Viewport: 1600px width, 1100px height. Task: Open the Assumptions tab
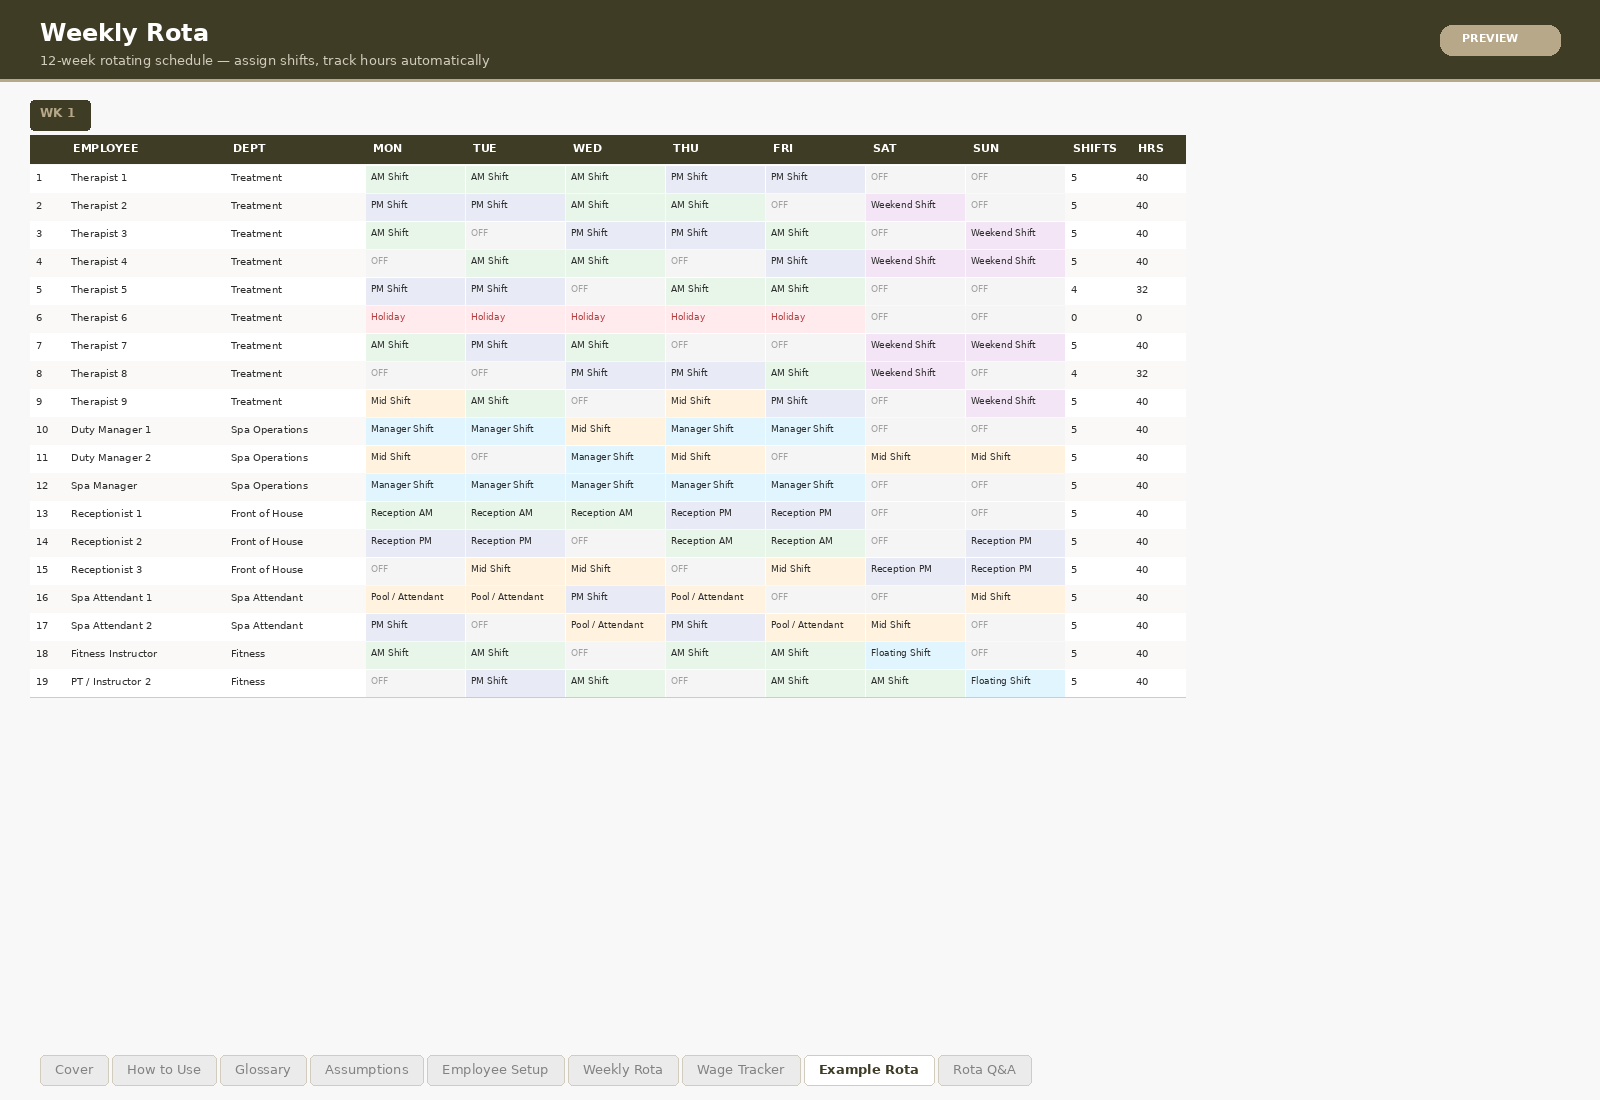click(x=366, y=1069)
